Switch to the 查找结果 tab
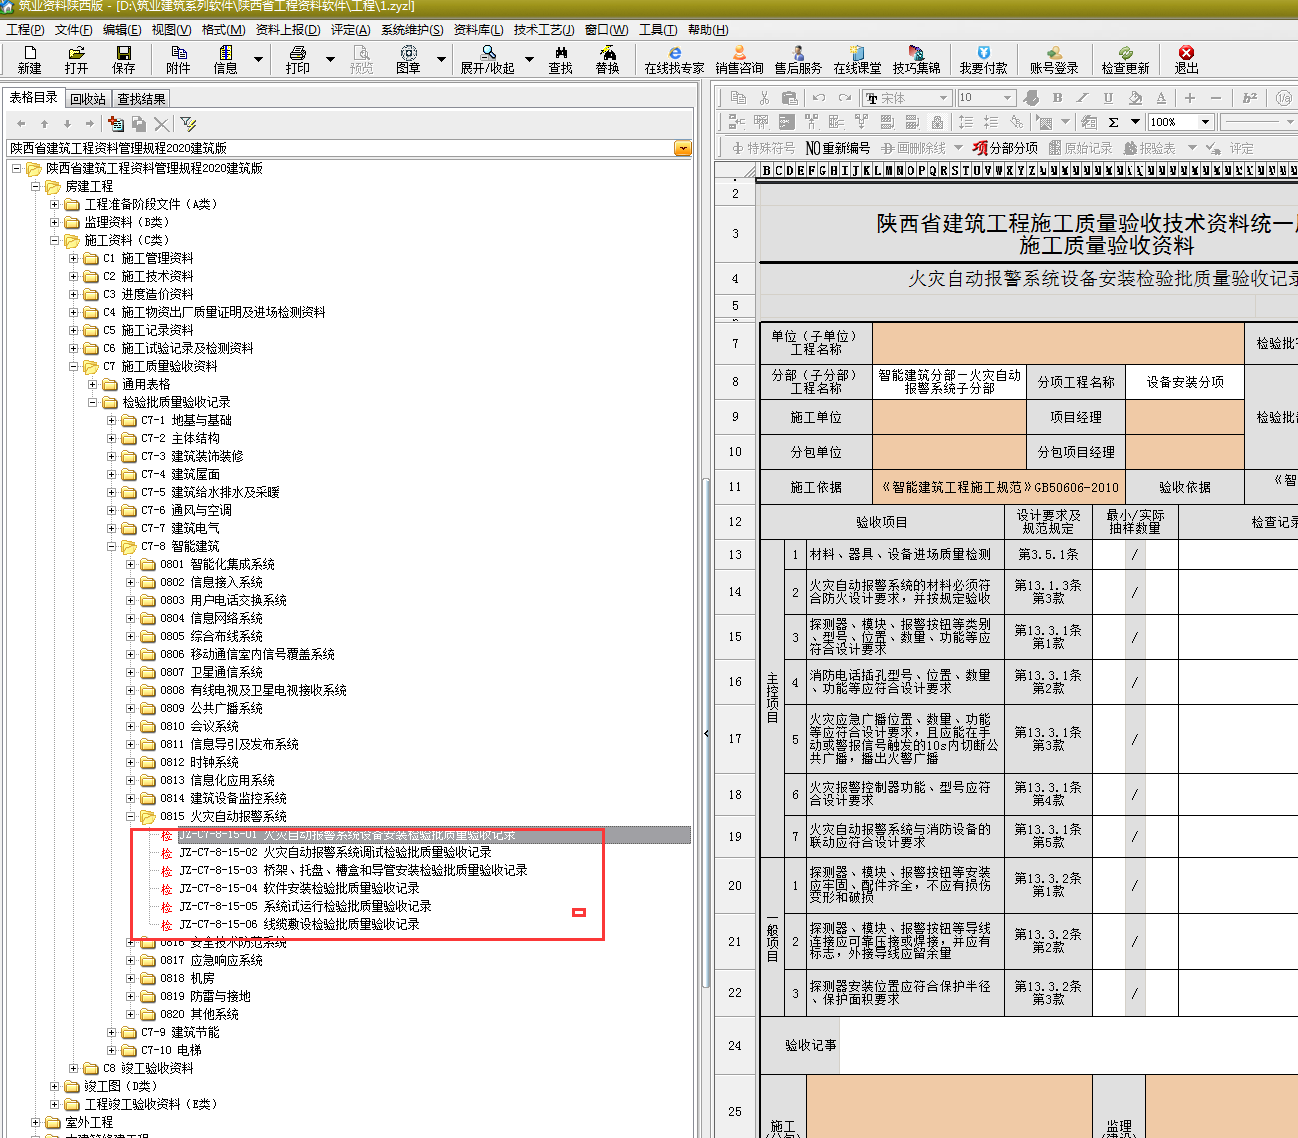The height and width of the screenshot is (1138, 1298). click(x=141, y=99)
